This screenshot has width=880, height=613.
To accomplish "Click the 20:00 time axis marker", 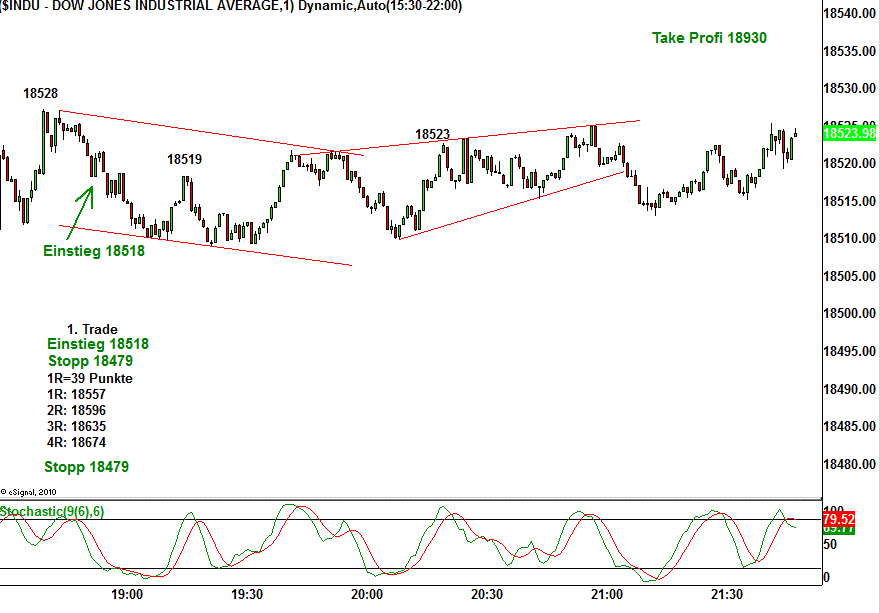I will pyautogui.click(x=367, y=594).
